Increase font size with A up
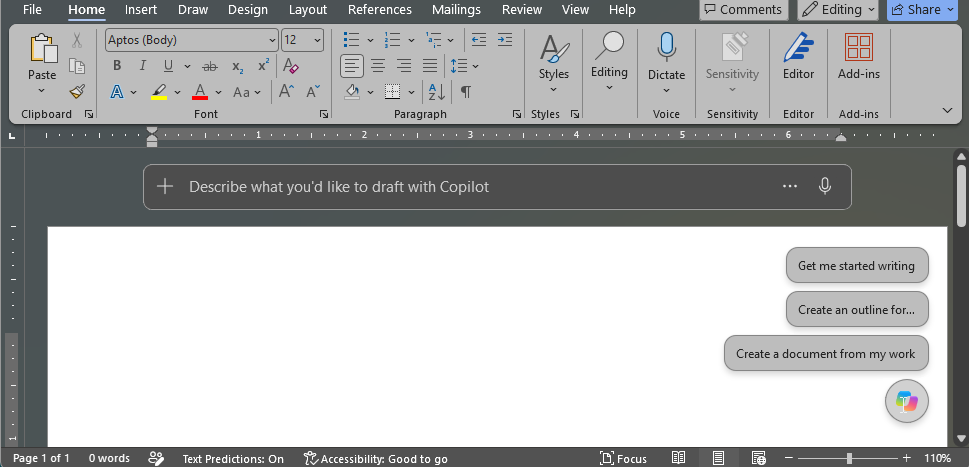 pyautogui.click(x=286, y=91)
